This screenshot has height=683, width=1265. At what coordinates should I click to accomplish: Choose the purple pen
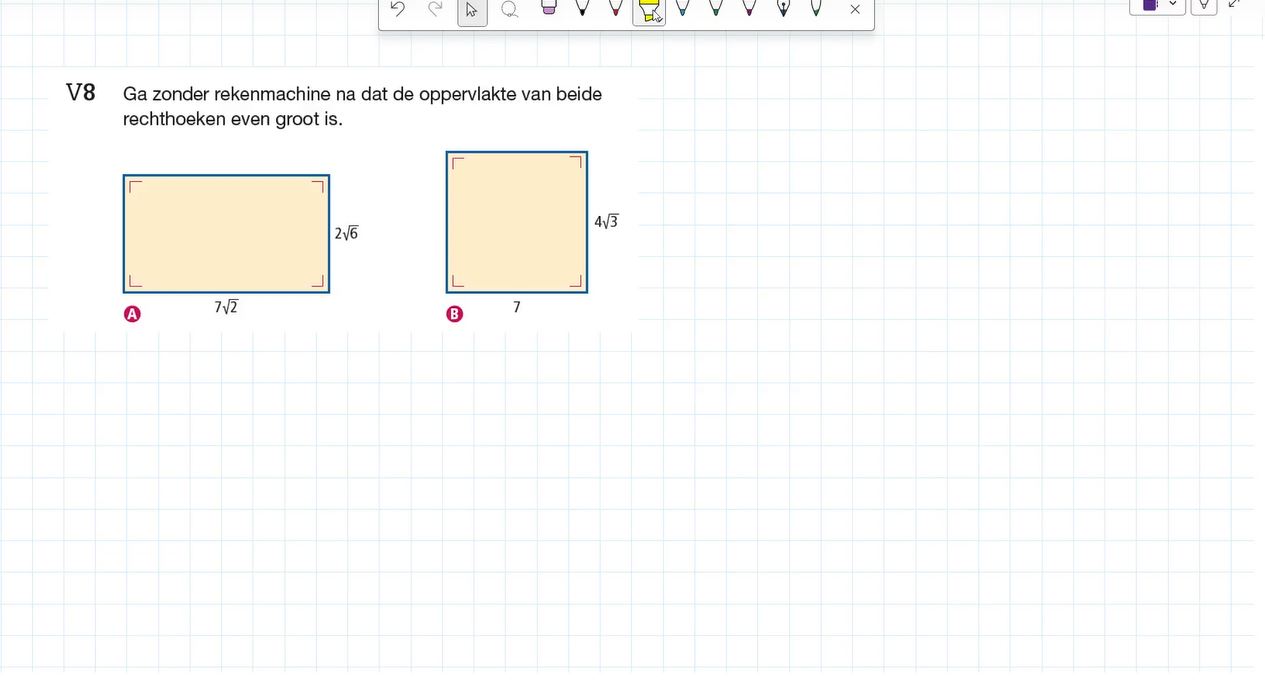[749, 8]
